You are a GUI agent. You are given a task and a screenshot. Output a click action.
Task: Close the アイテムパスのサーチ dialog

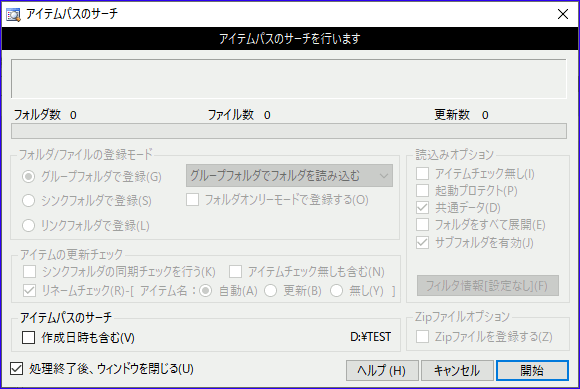(563, 14)
